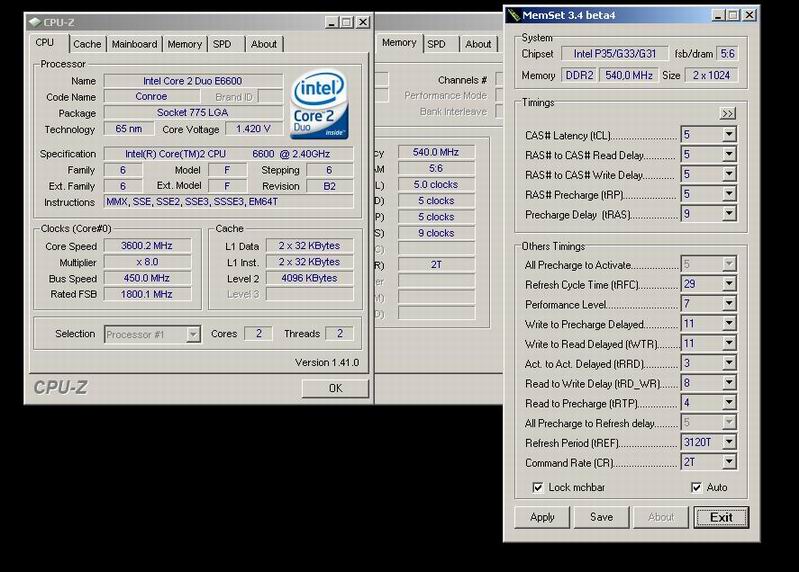
Task: Click the >> expand timings button
Action: 728,113
